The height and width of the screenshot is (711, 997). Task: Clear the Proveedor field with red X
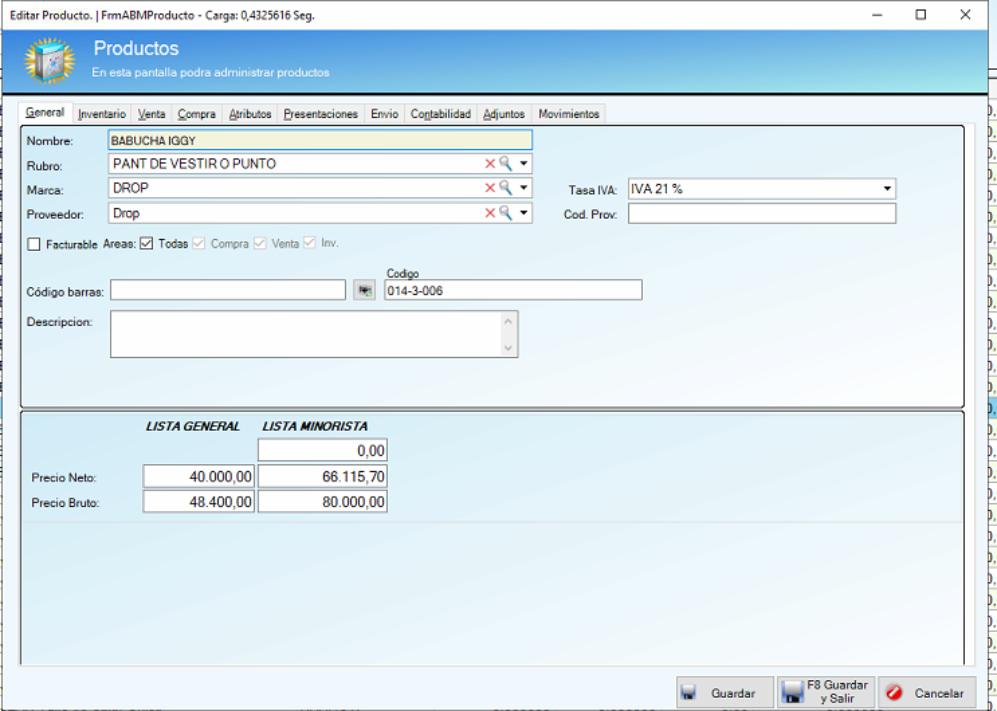[490, 213]
